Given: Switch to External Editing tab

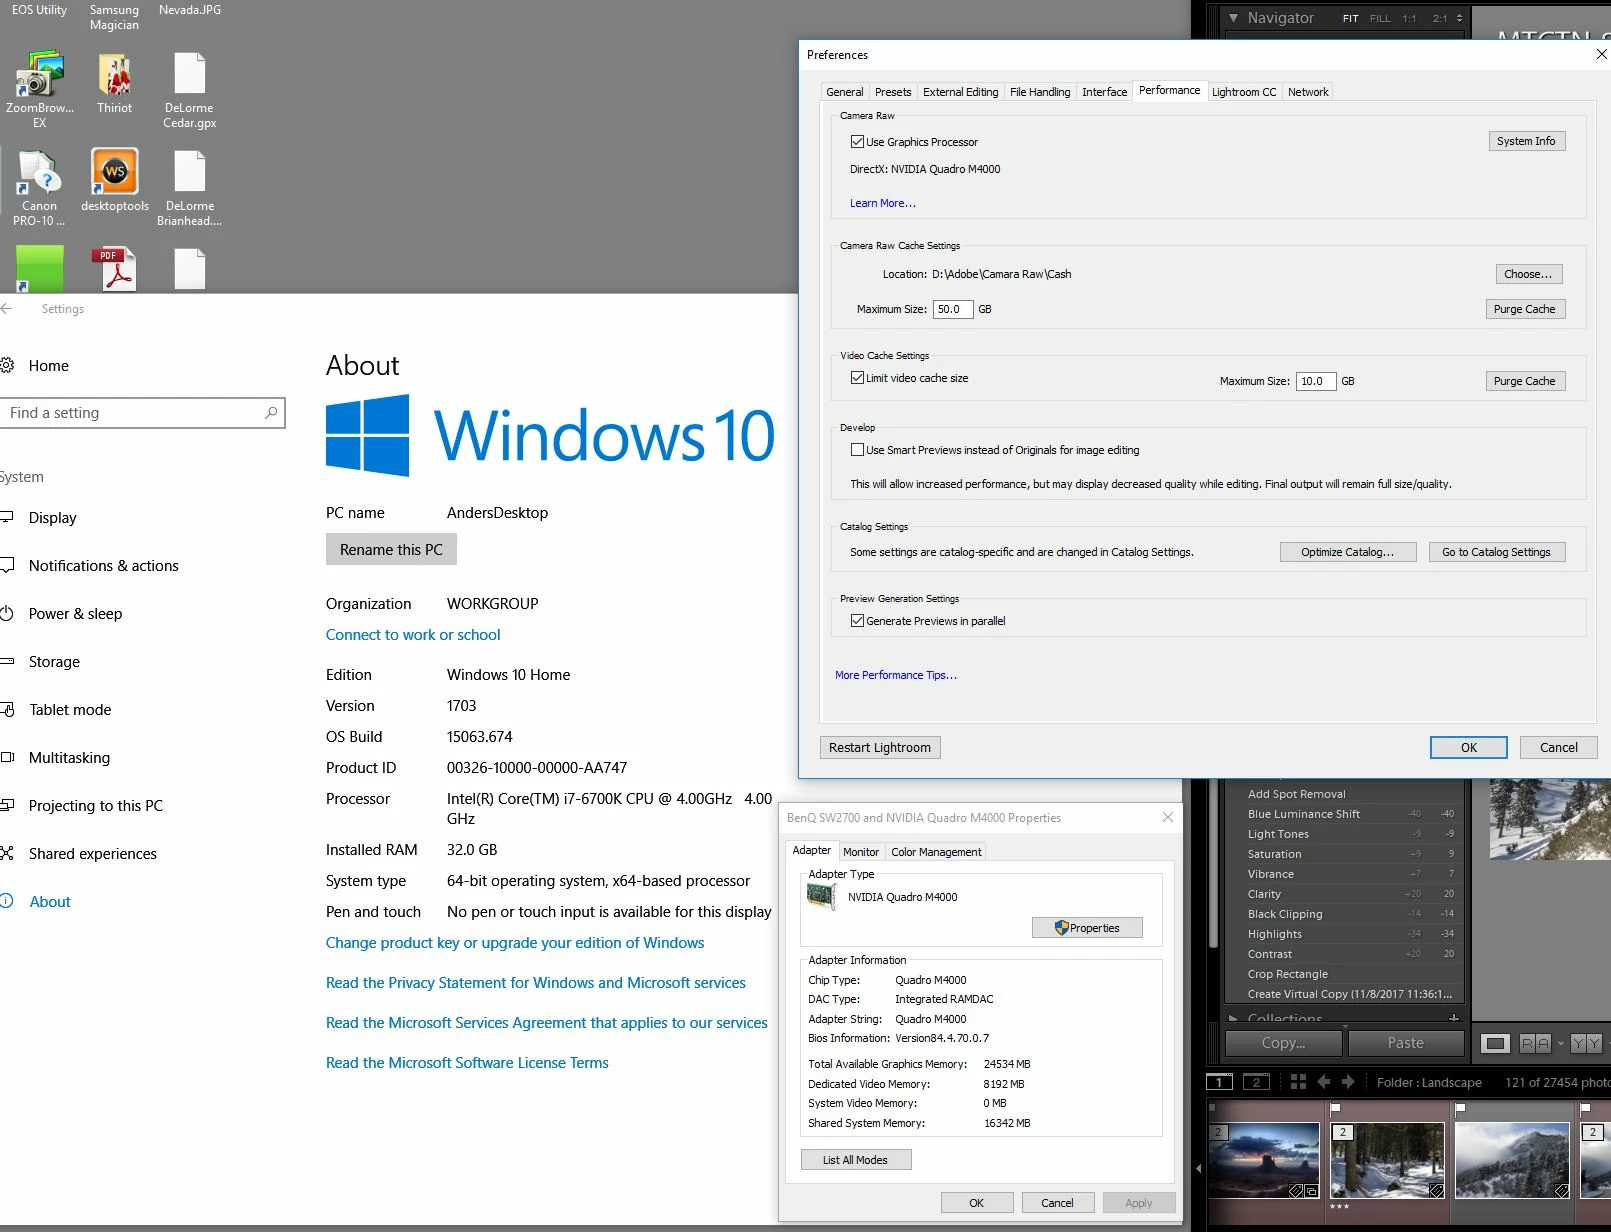Looking at the screenshot, I should 960,92.
